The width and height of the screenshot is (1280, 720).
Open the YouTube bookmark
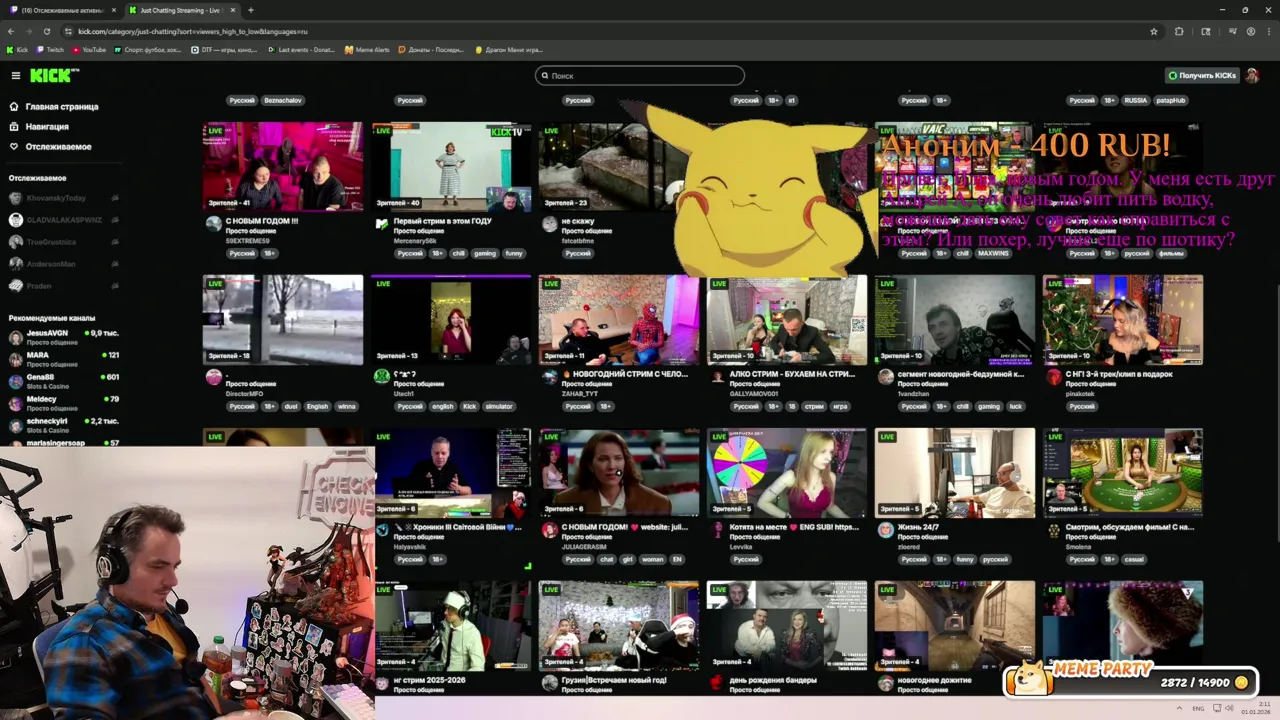coord(89,50)
